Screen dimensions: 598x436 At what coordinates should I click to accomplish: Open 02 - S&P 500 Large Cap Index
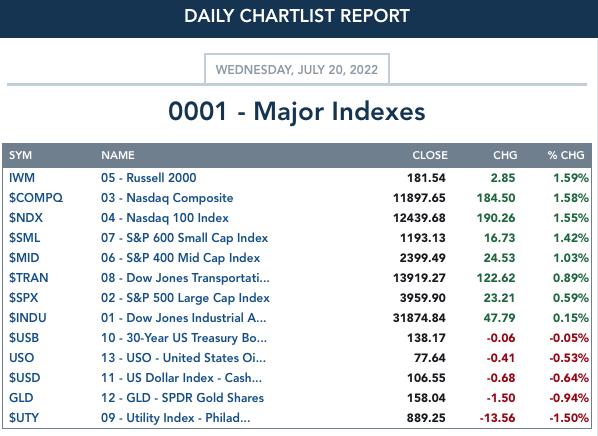[x=185, y=298]
